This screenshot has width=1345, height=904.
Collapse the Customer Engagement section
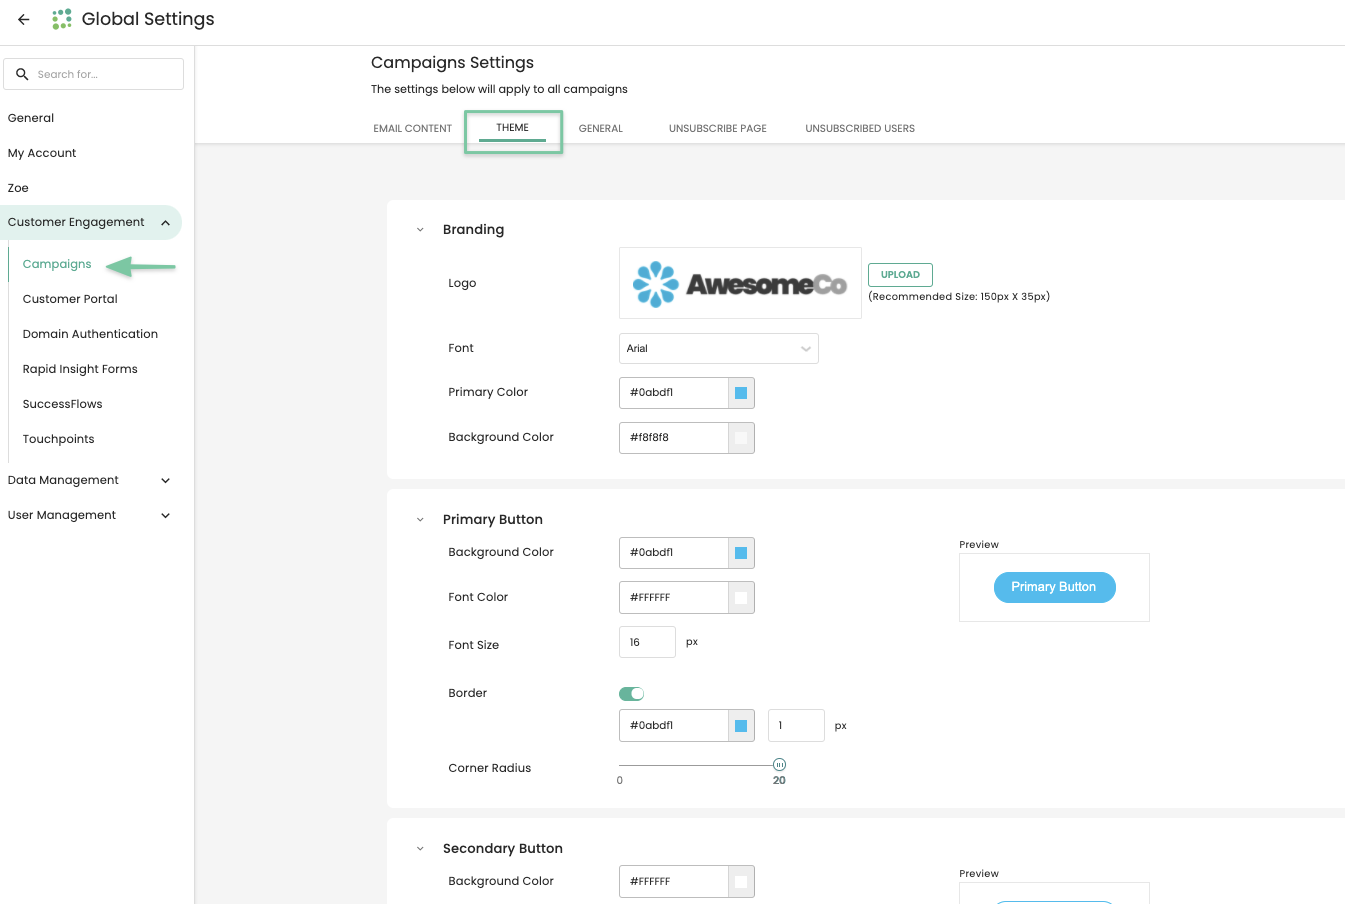point(91,222)
